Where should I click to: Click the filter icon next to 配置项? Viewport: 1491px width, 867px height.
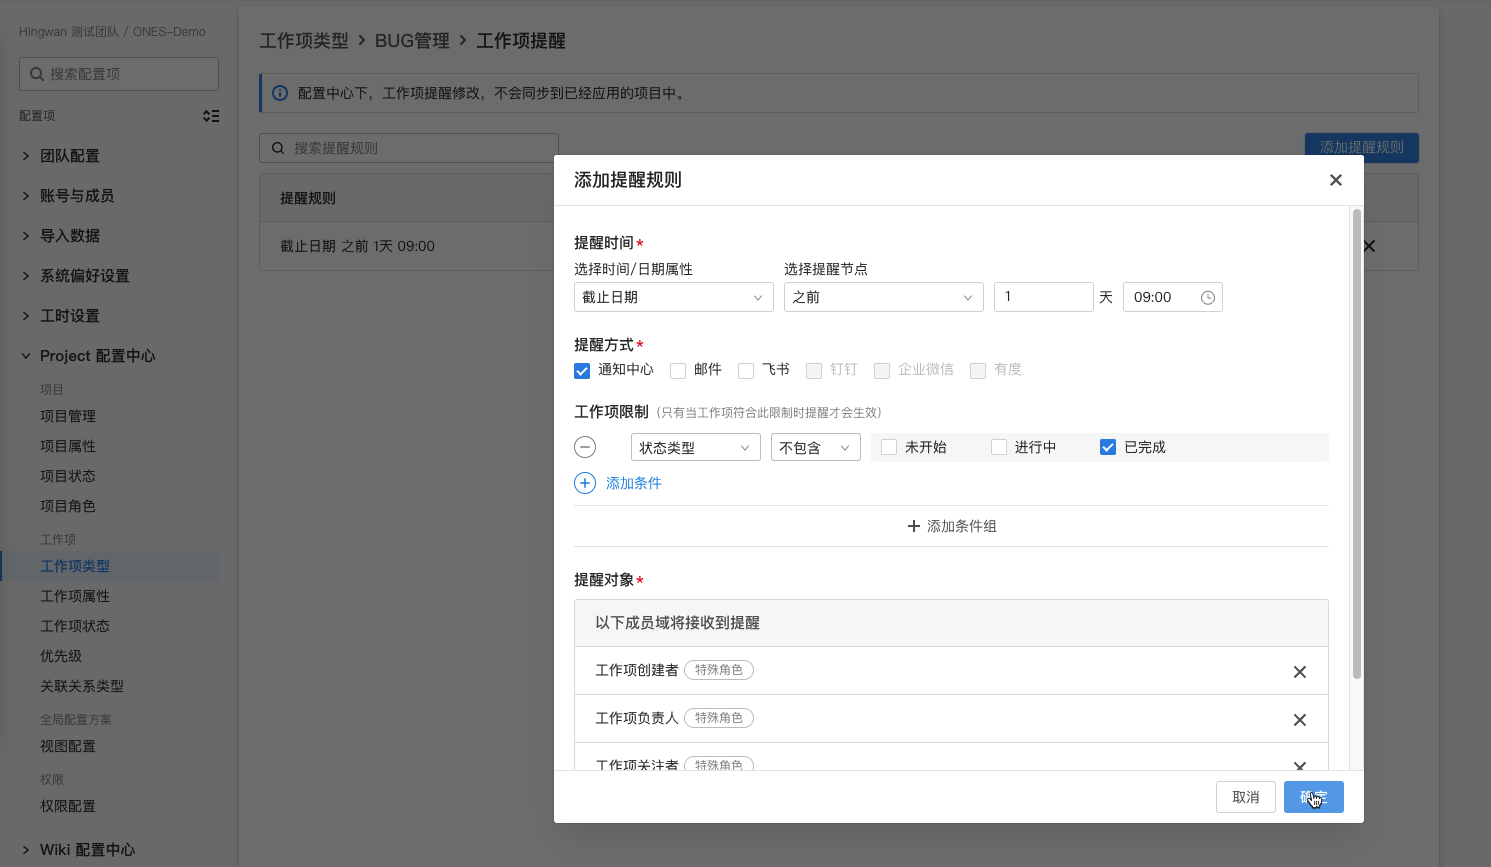(211, 115)
